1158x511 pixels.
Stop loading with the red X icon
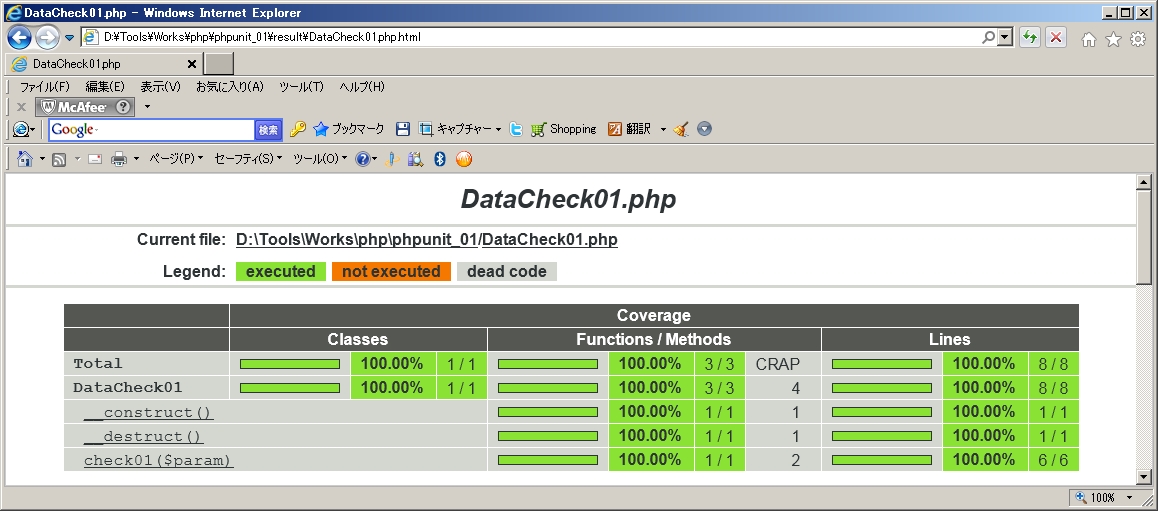coord(1056,38)
